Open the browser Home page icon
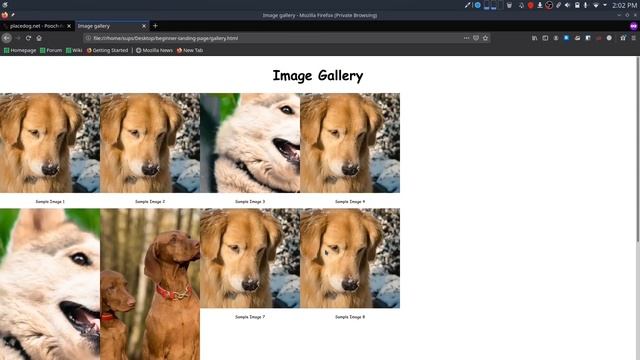Image resolution: width=640 pixels, height=360 pixels. click(39, 38)
